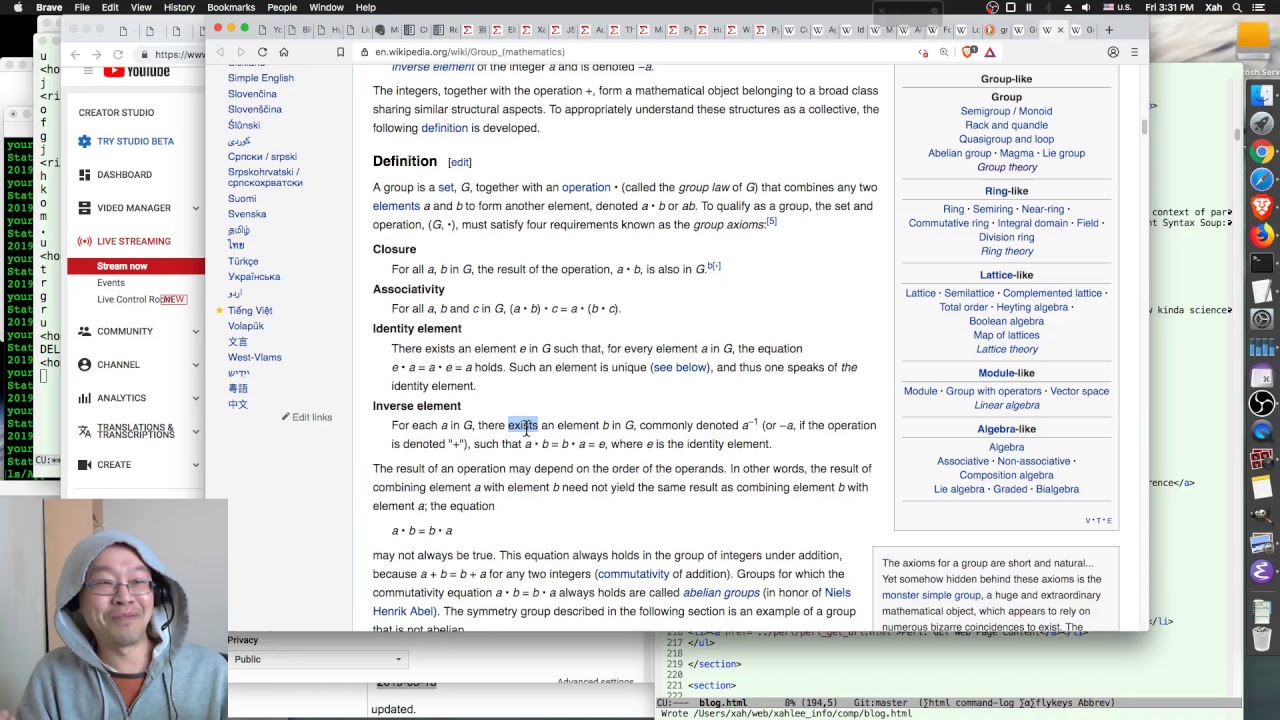This screenshot has height=720, width=1280.
Task: Click the YouTube logo
Action: coord(136,71)
